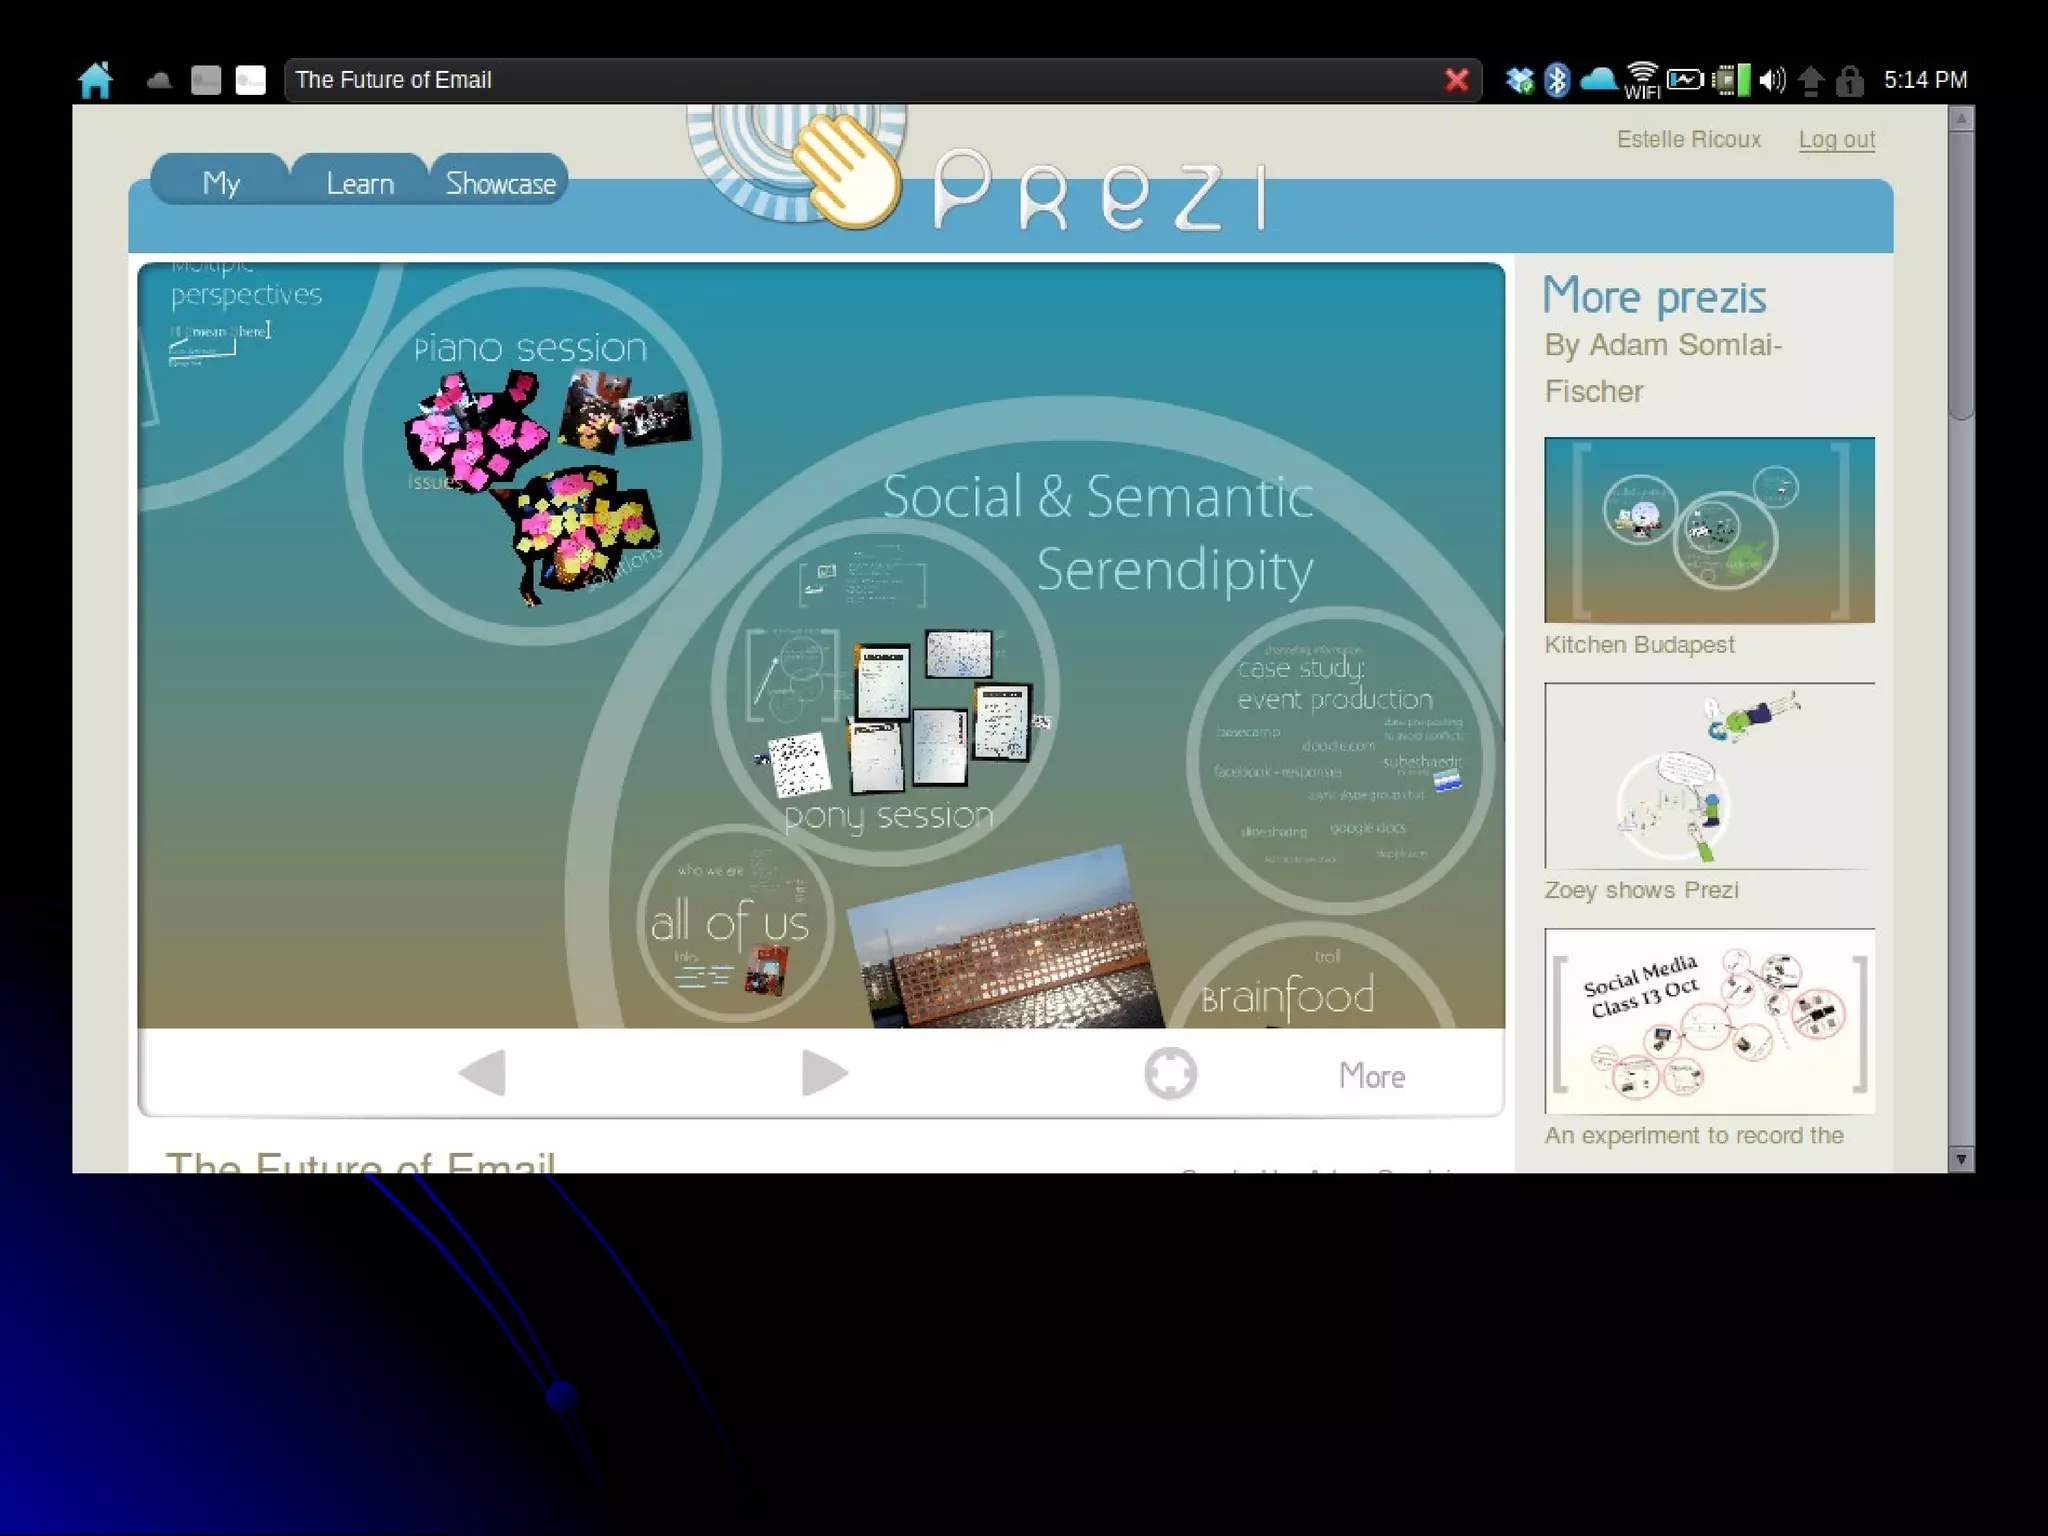Go to previous prezi step arrow
This screenshot has height=1536, width=2048.
click(x=483, y=1074)
